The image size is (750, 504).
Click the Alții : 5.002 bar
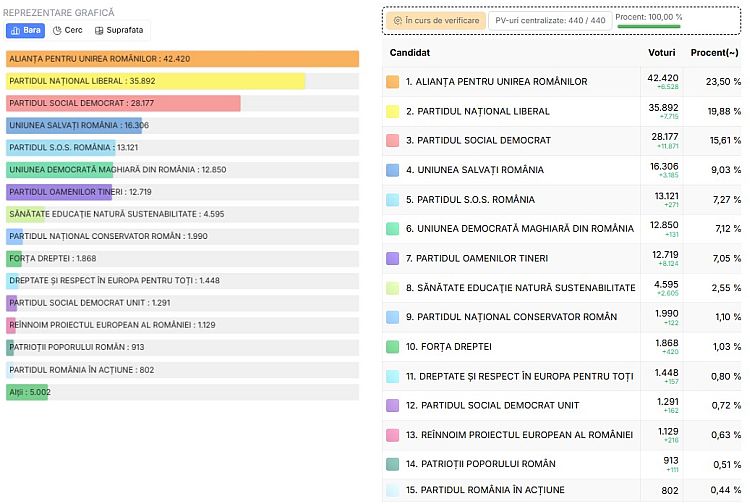click(x=27, y=392)
